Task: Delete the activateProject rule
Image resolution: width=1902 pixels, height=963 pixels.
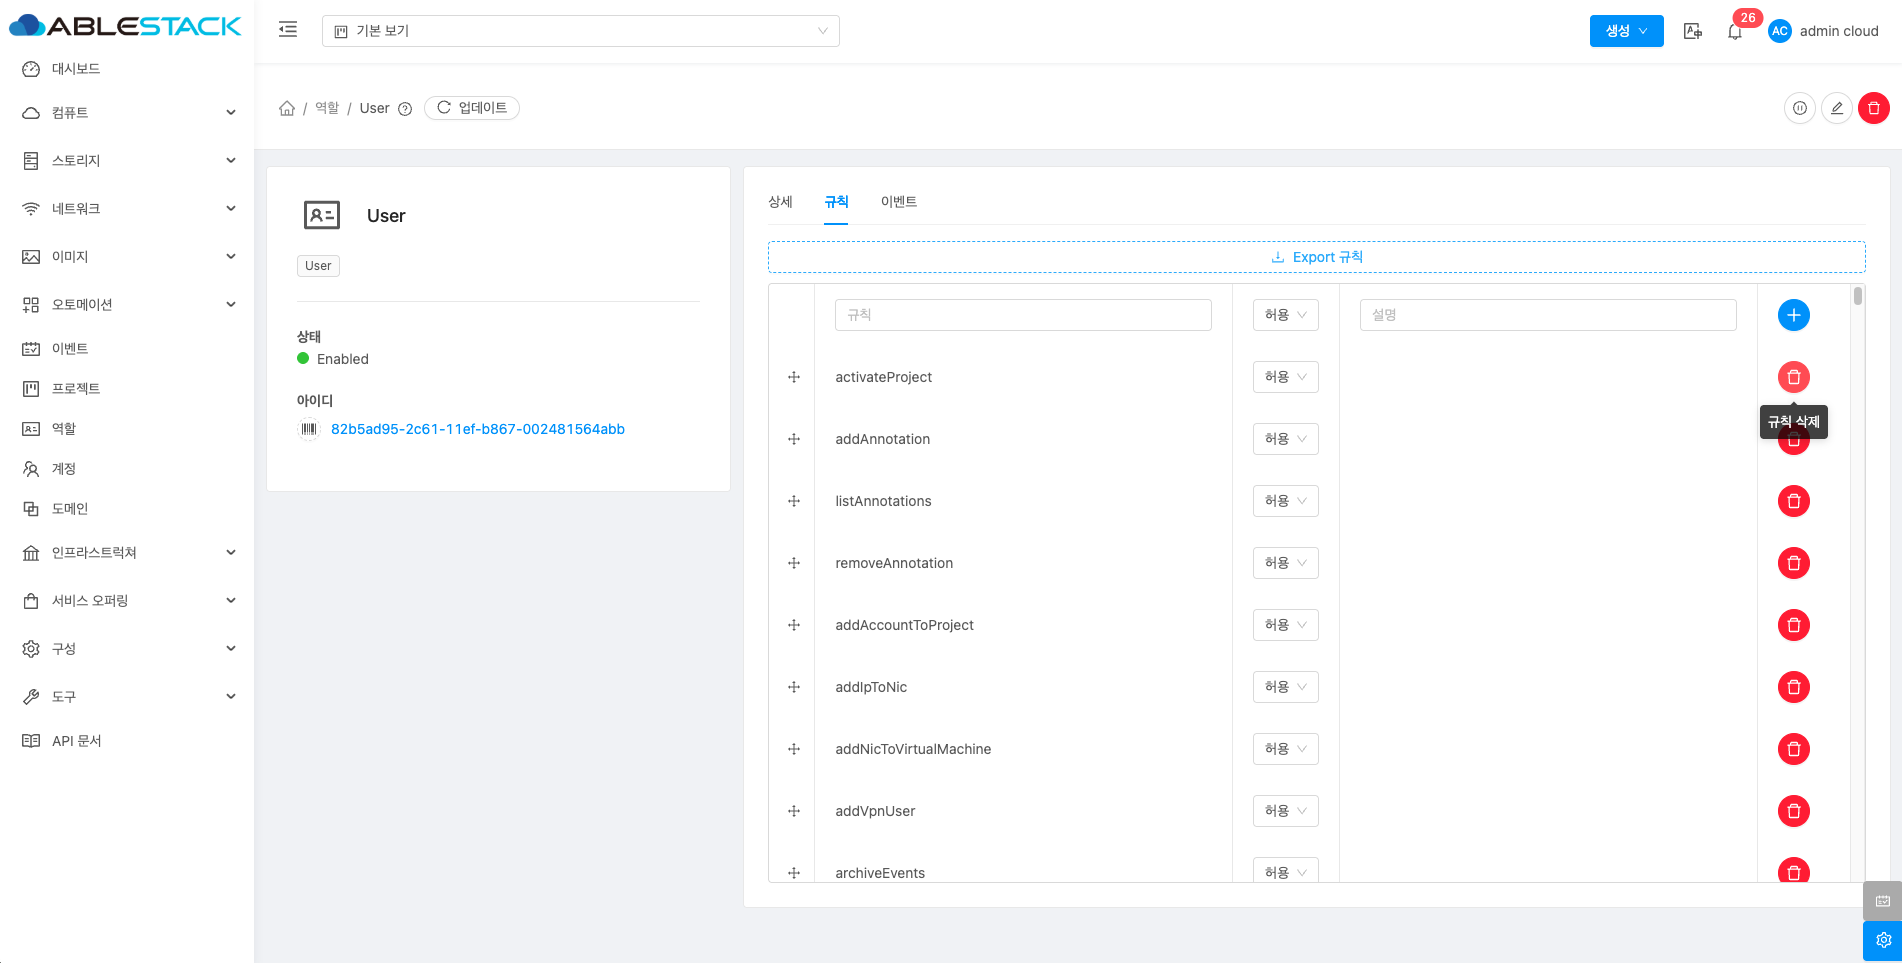Action: point(1793,377)
